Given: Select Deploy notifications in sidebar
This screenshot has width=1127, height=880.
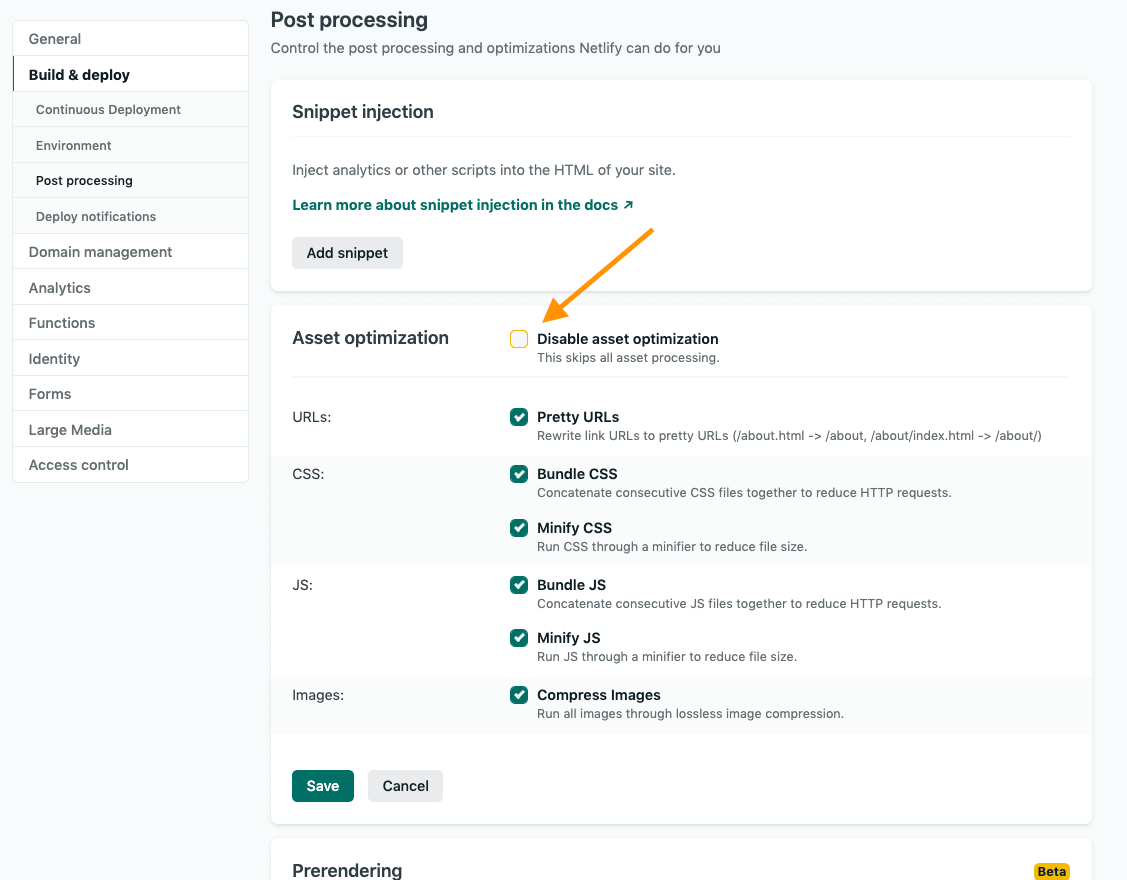Looking at the screenshot, I should [x=96, y=217].
